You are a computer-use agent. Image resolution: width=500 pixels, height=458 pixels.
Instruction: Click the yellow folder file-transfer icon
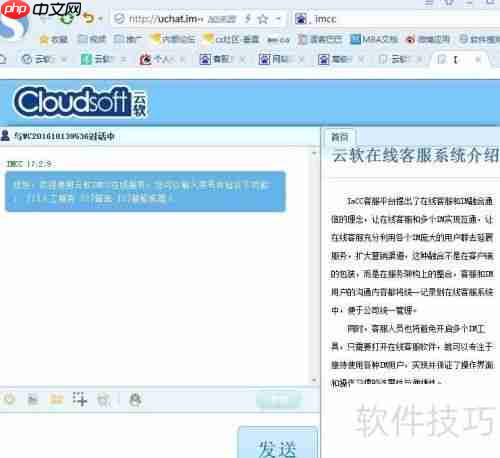tap(56, 399)
